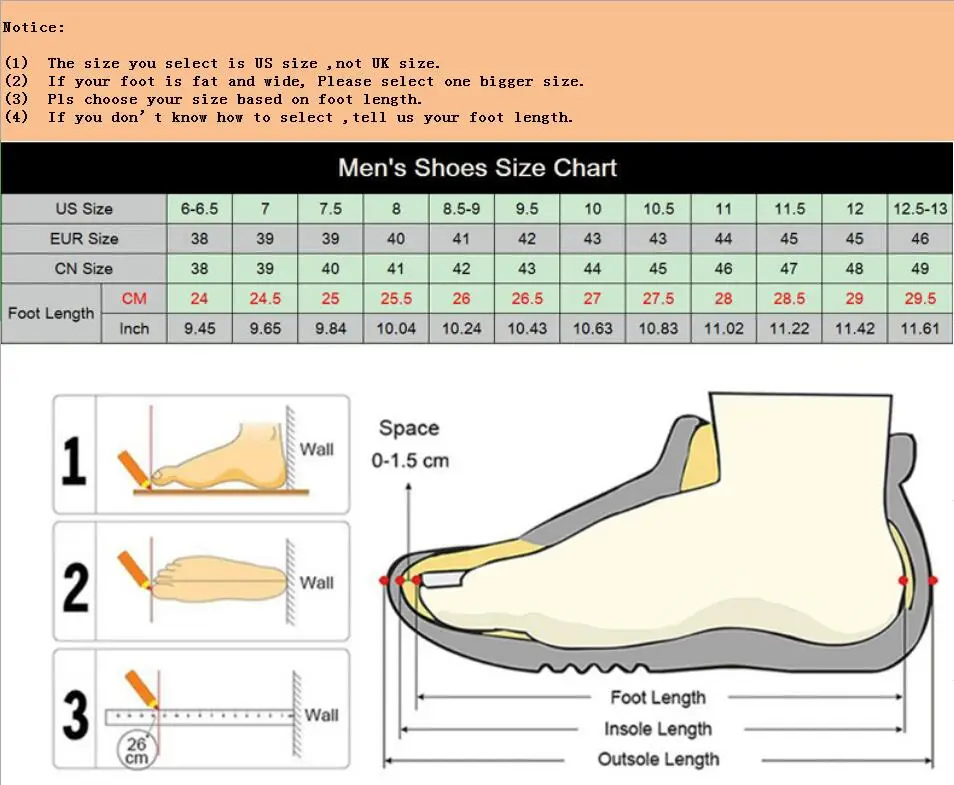Click the "0-1.5 cm" spacing label
The width and height of the screenshot is (954, 785).
click(x=410, y=461)
